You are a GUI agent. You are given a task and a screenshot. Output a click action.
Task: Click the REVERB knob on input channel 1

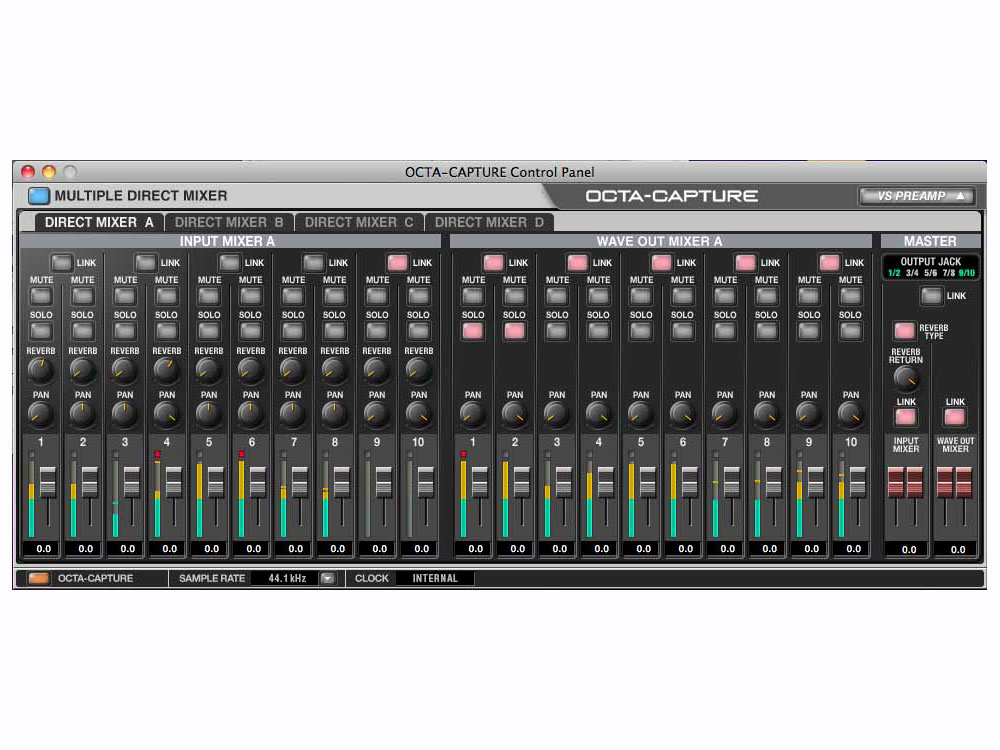click(41, 370)
